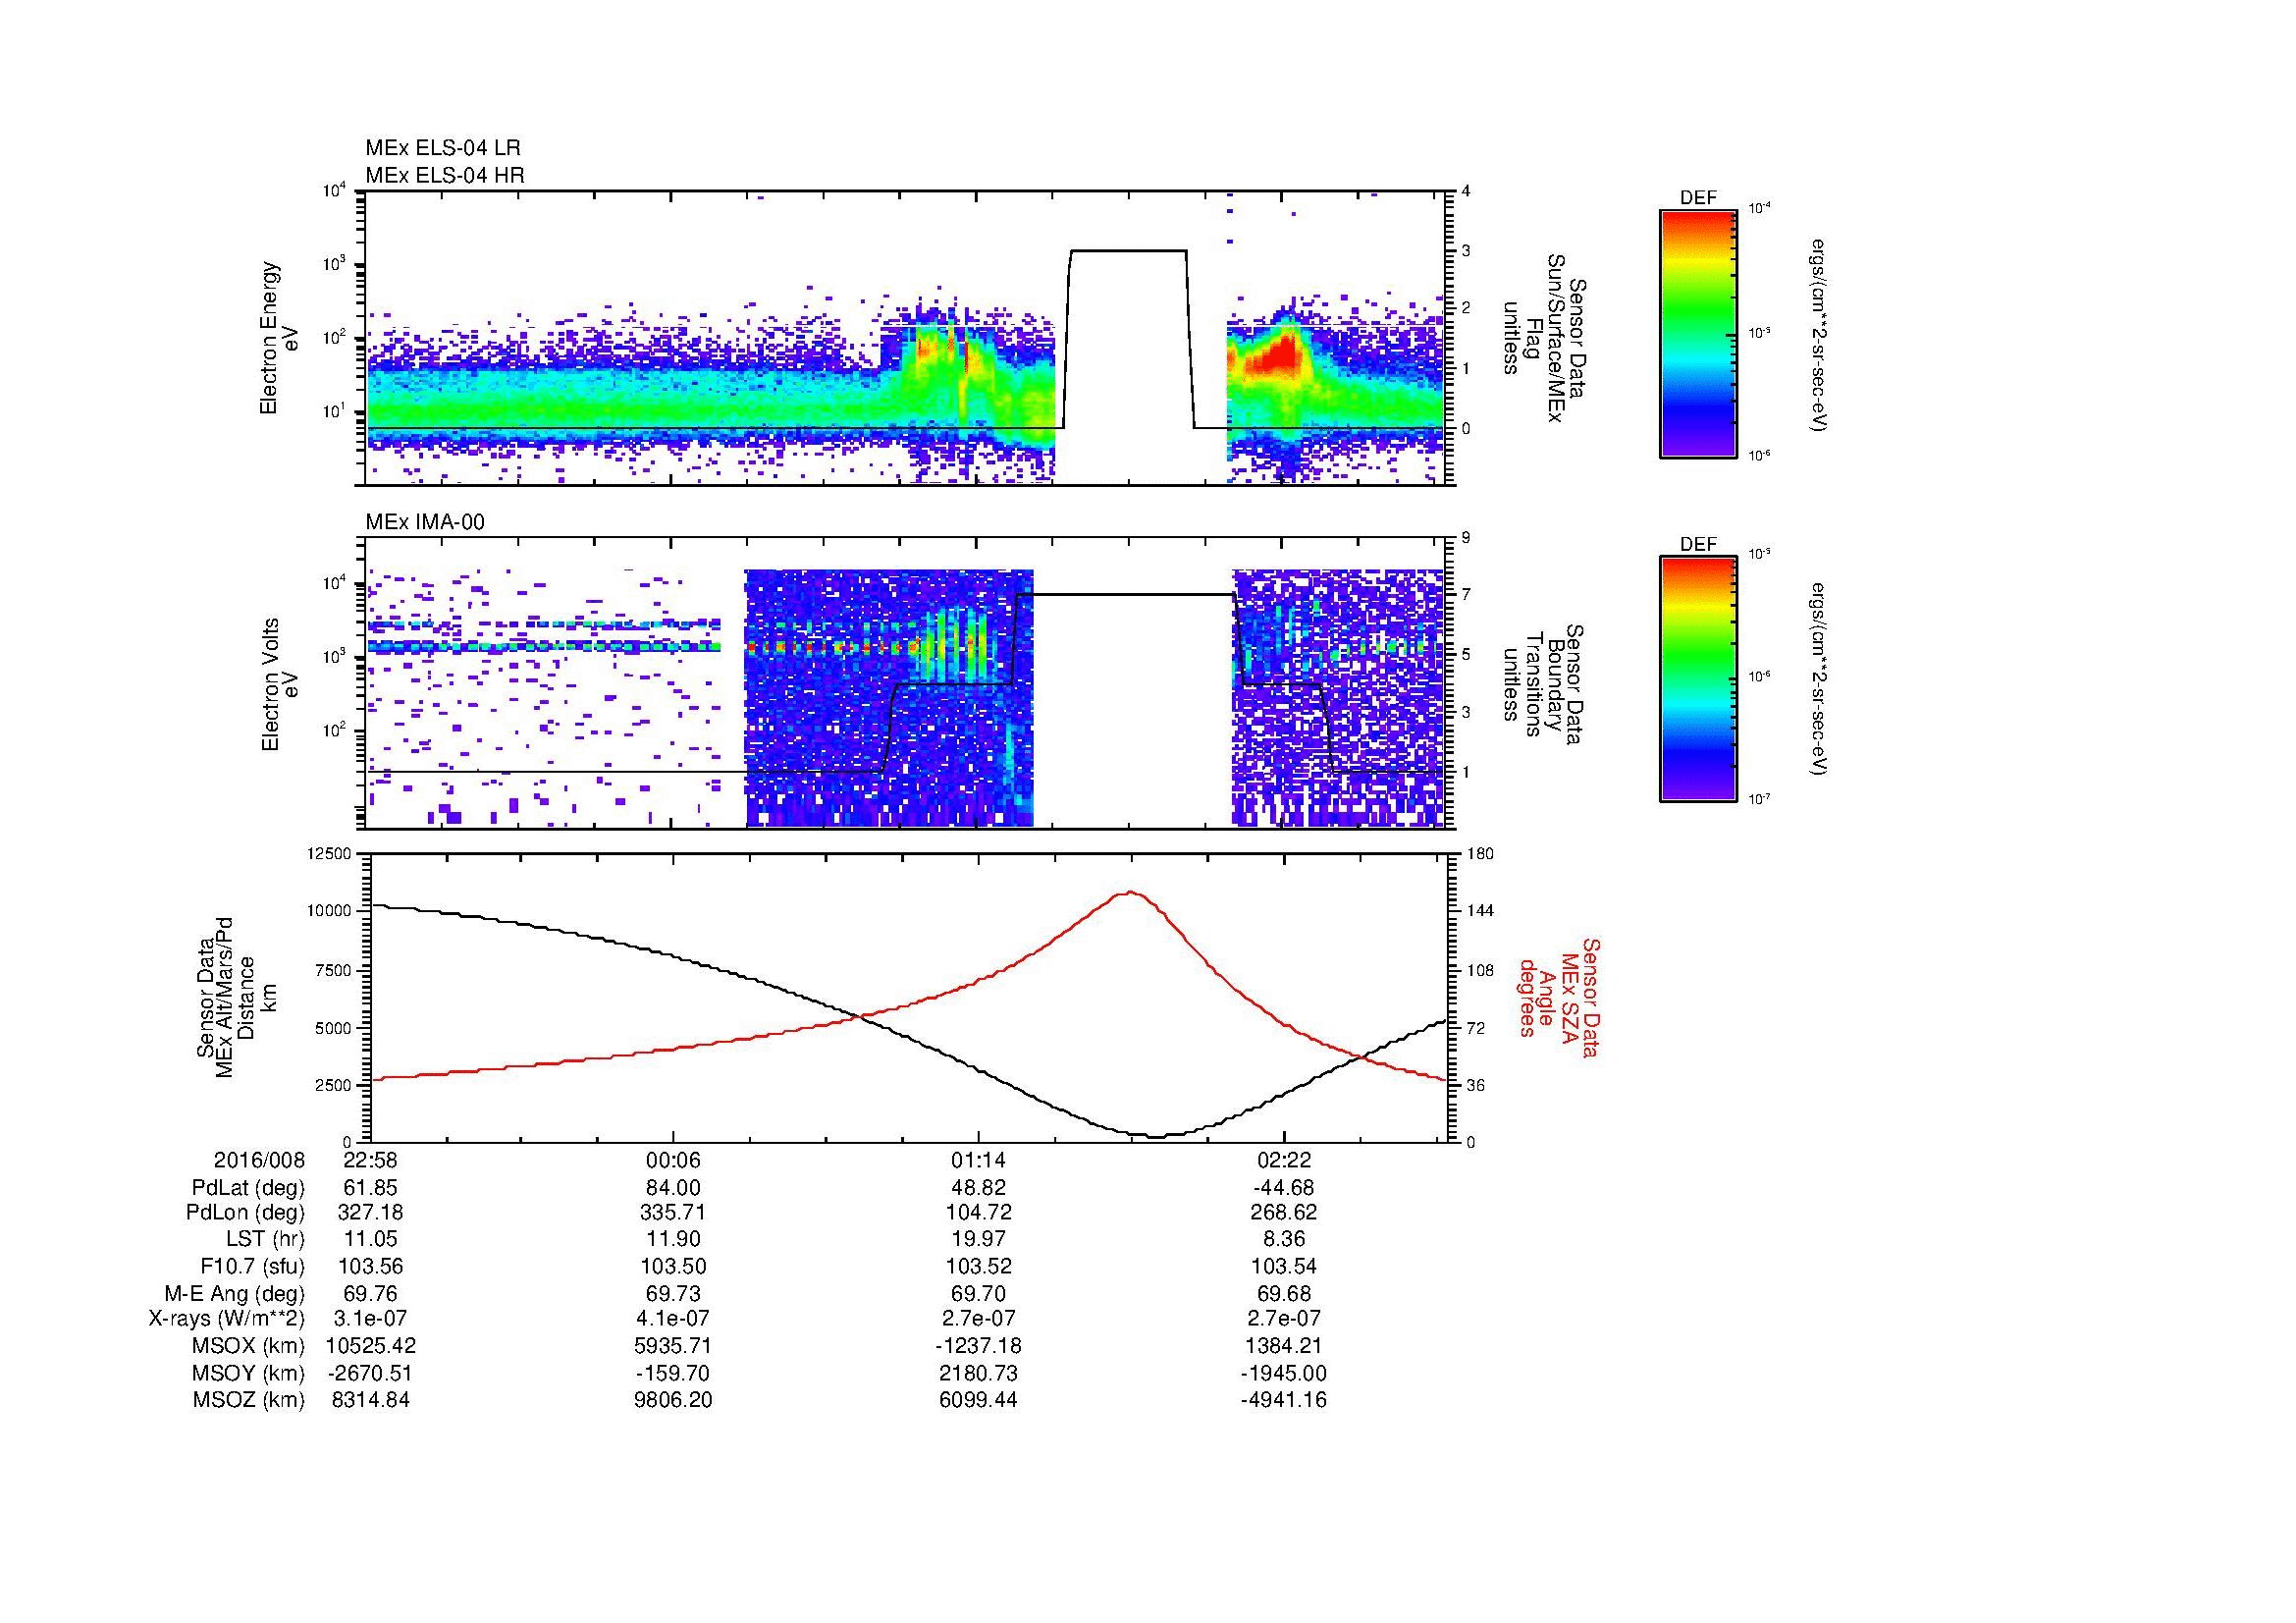The height and width of the screenshot is (1623, 2296).
Task: Click the MSOY value -159.70
Action: click(674, 1373)
